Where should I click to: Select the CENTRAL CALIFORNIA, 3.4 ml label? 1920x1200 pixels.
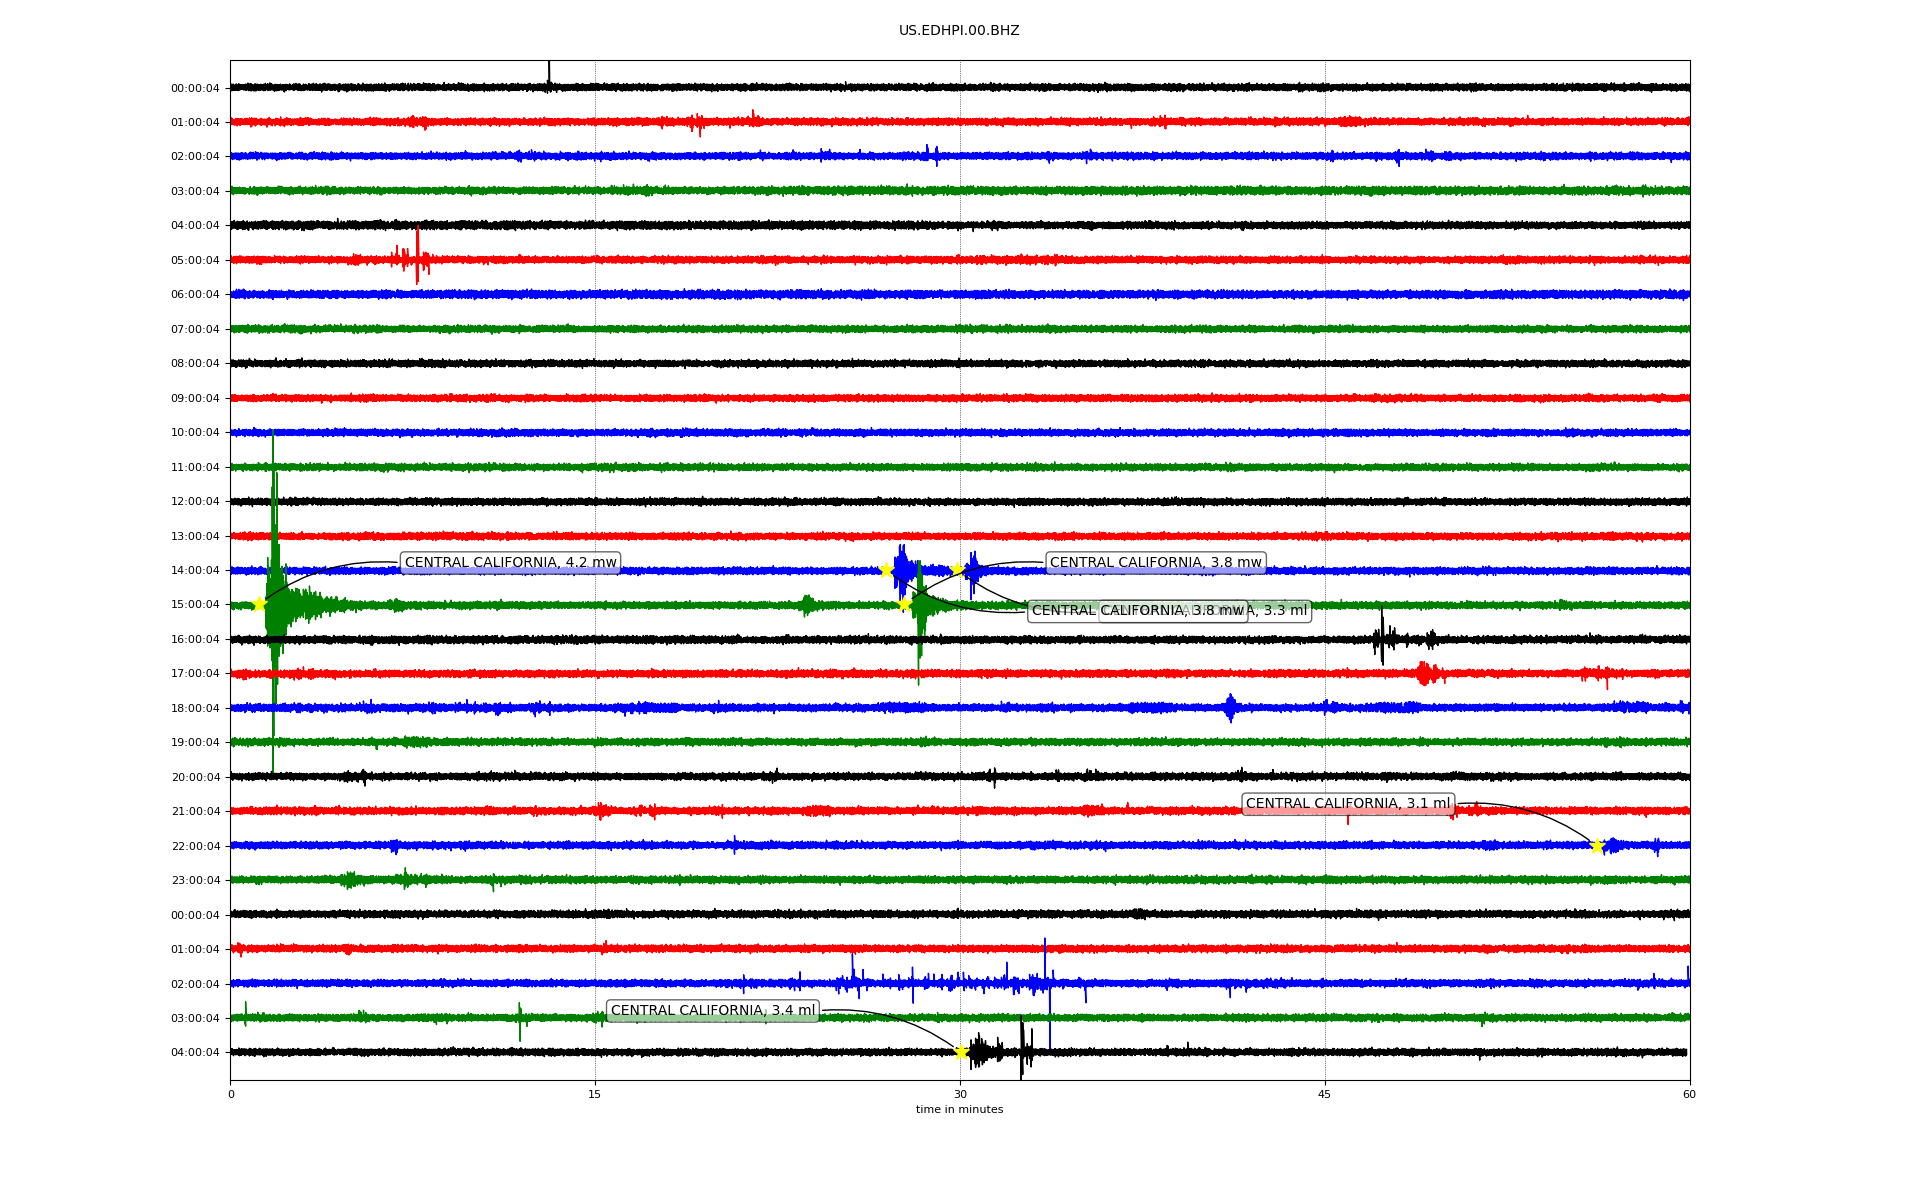coord(712,1011)
